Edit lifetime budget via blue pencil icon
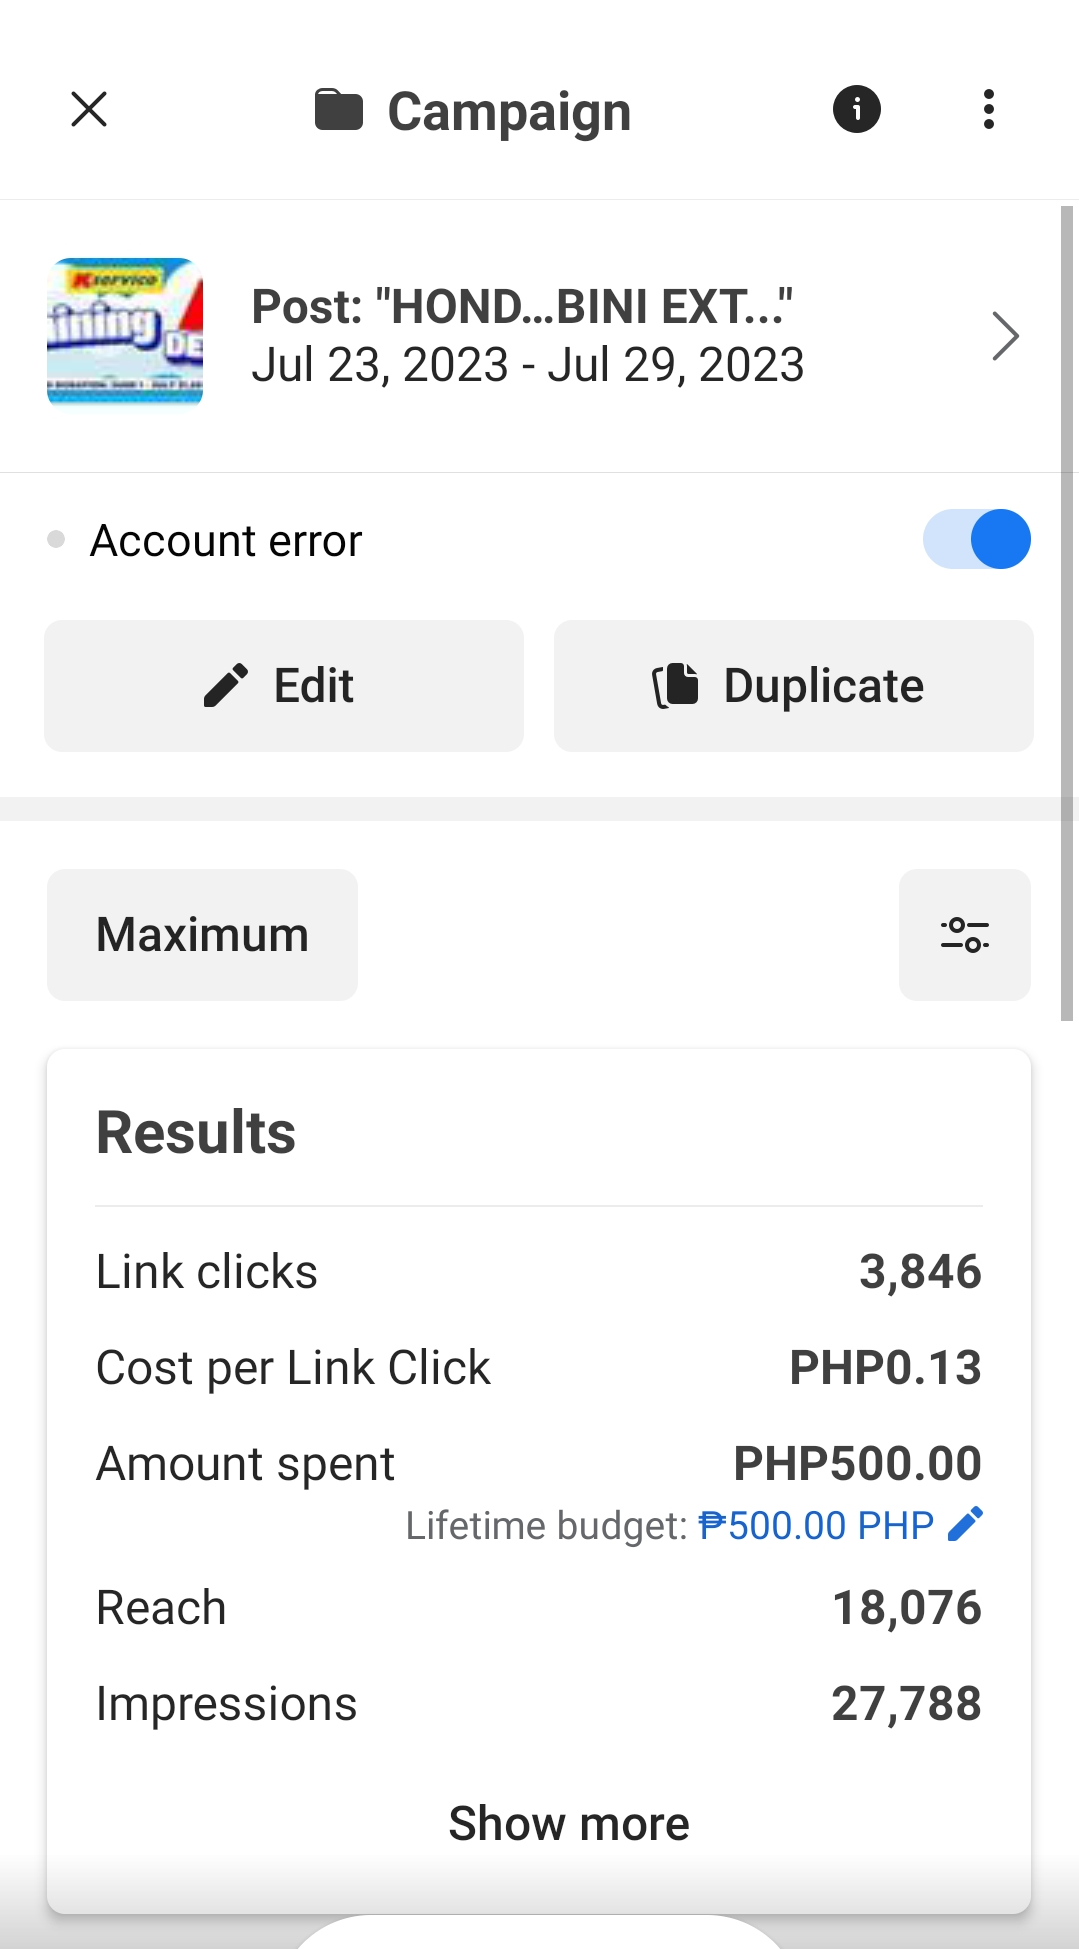 click(x=965, y=1525)
